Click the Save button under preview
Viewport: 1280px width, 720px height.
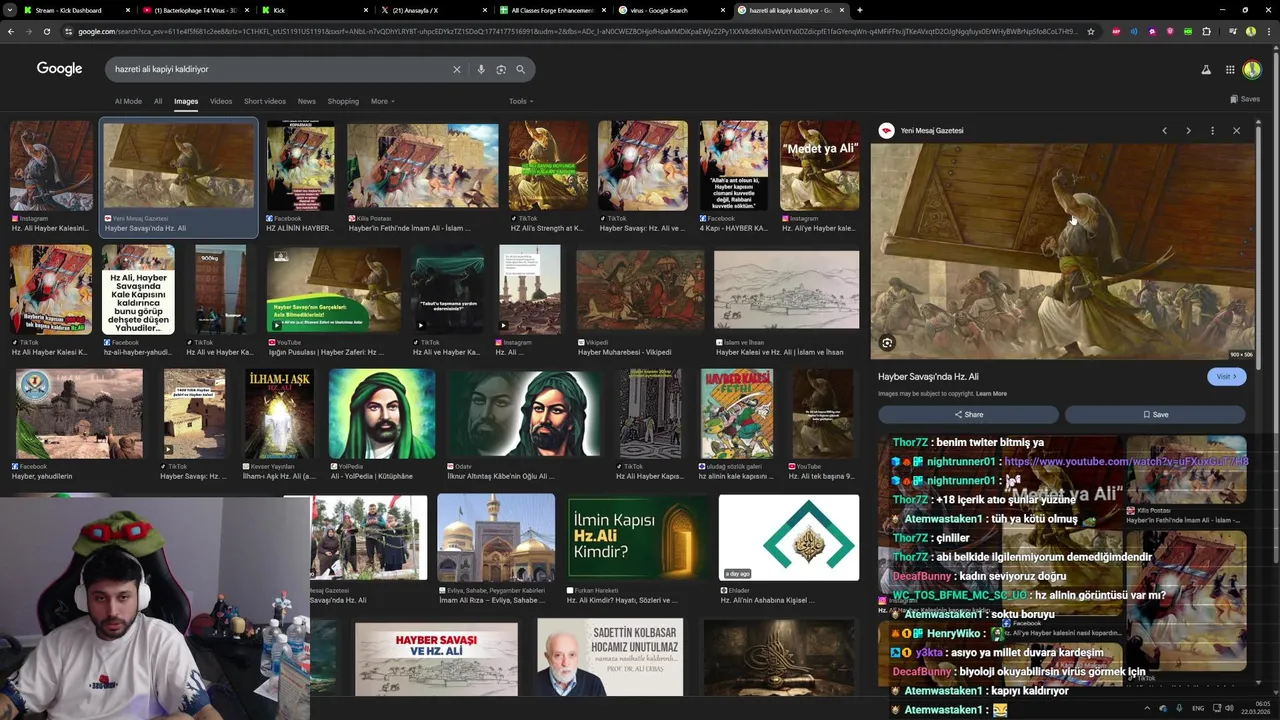click(x=1155, y=414)
